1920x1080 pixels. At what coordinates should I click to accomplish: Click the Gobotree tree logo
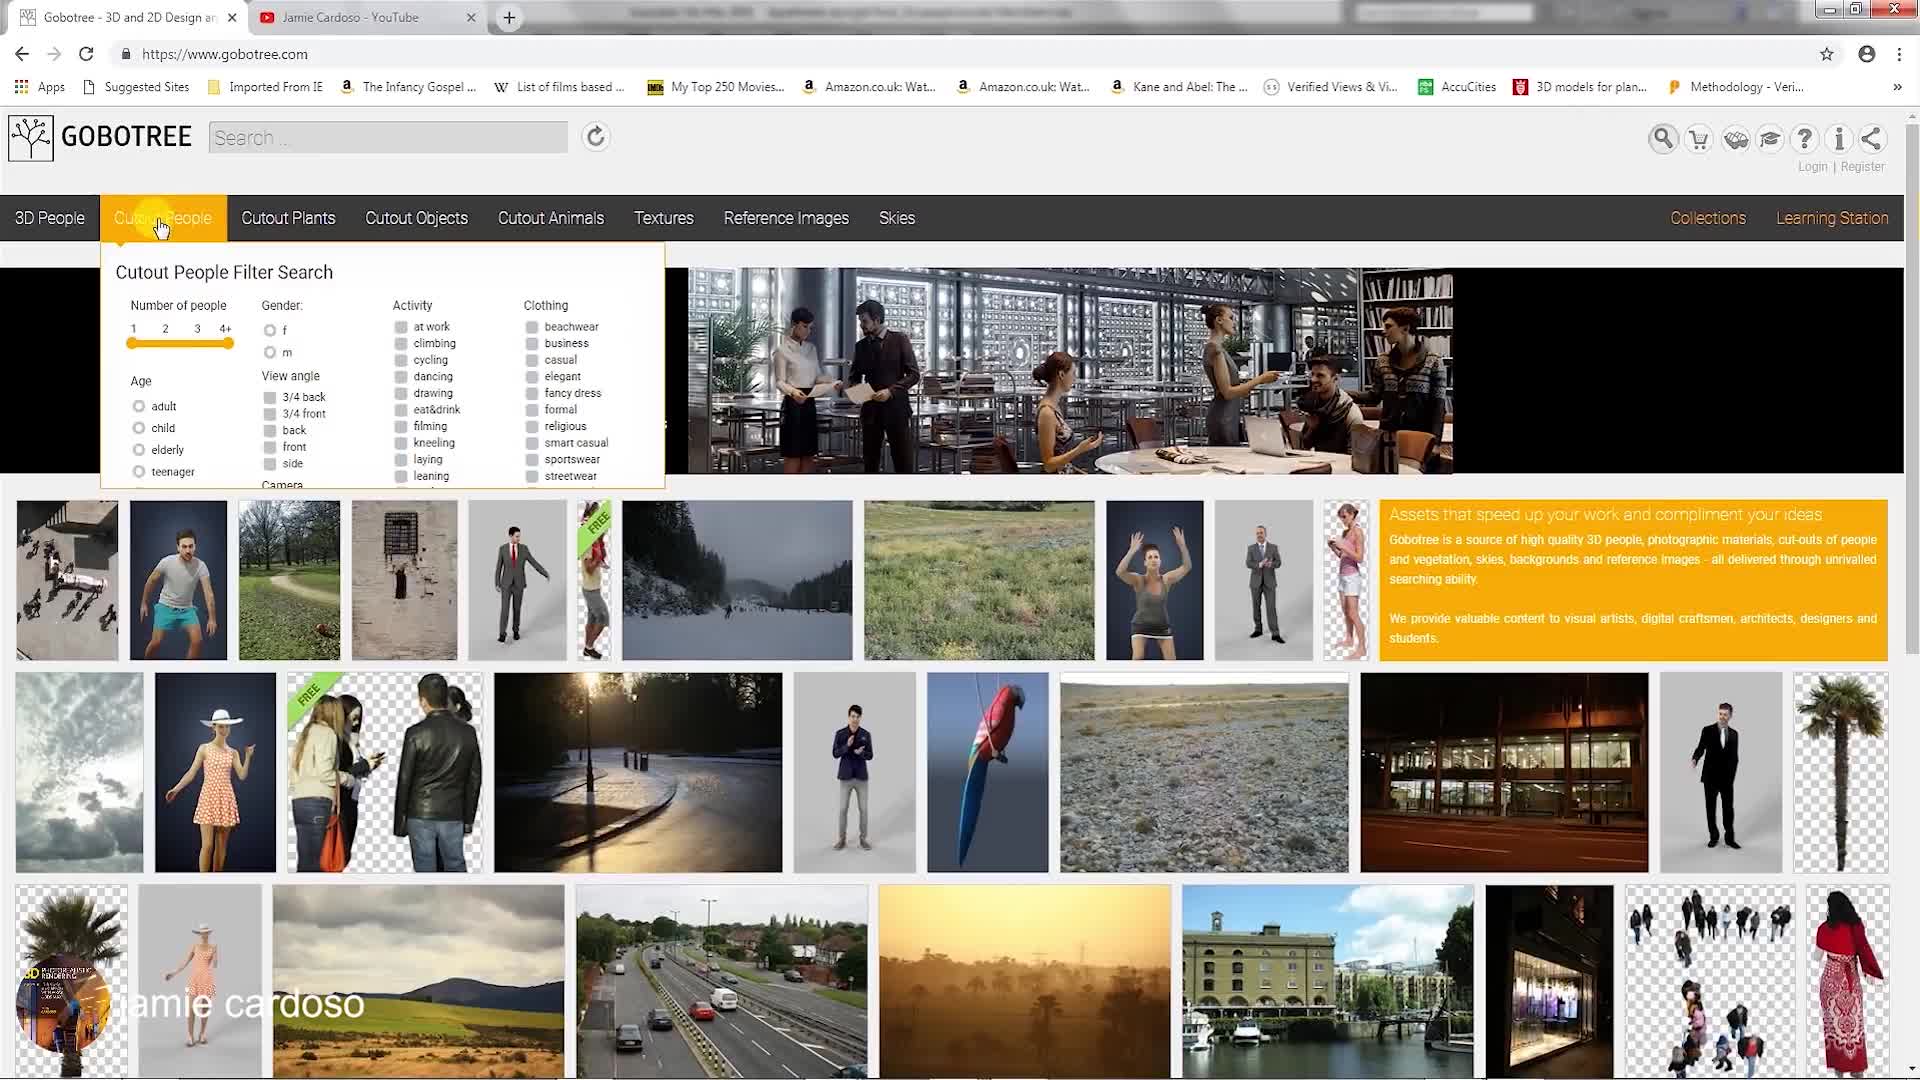[x=31, y=138]
